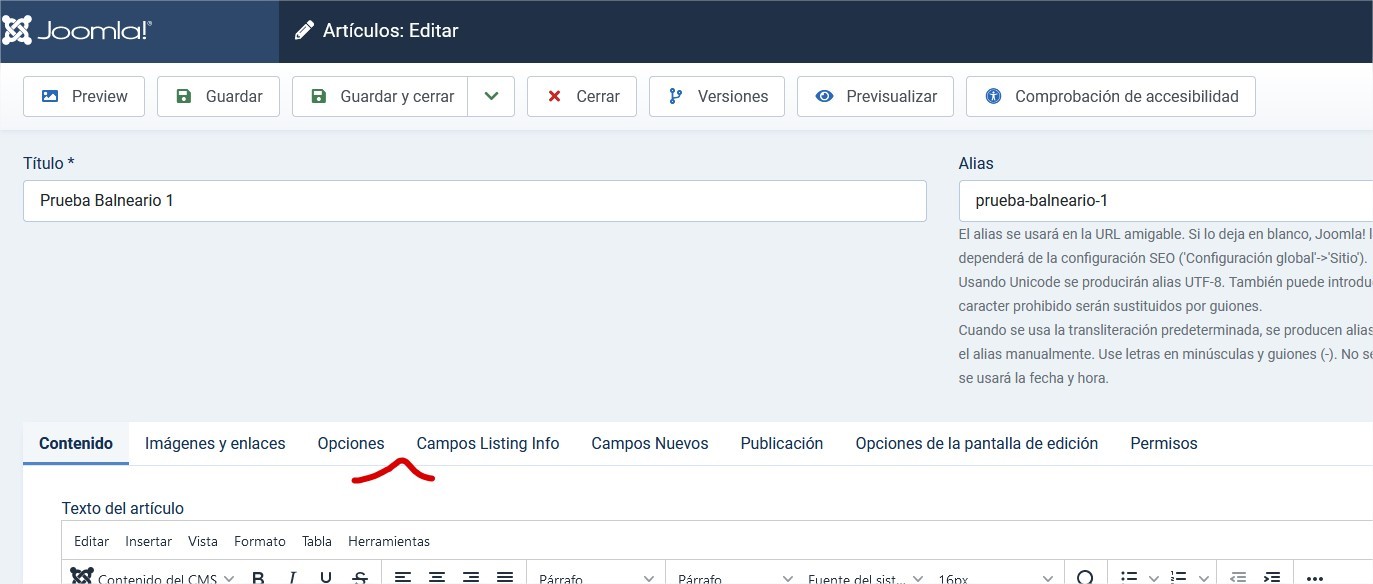The width and height of the screenshot is (1373, 584).
Task: Switch to the Contenido tab
Action: pos(76,443)
